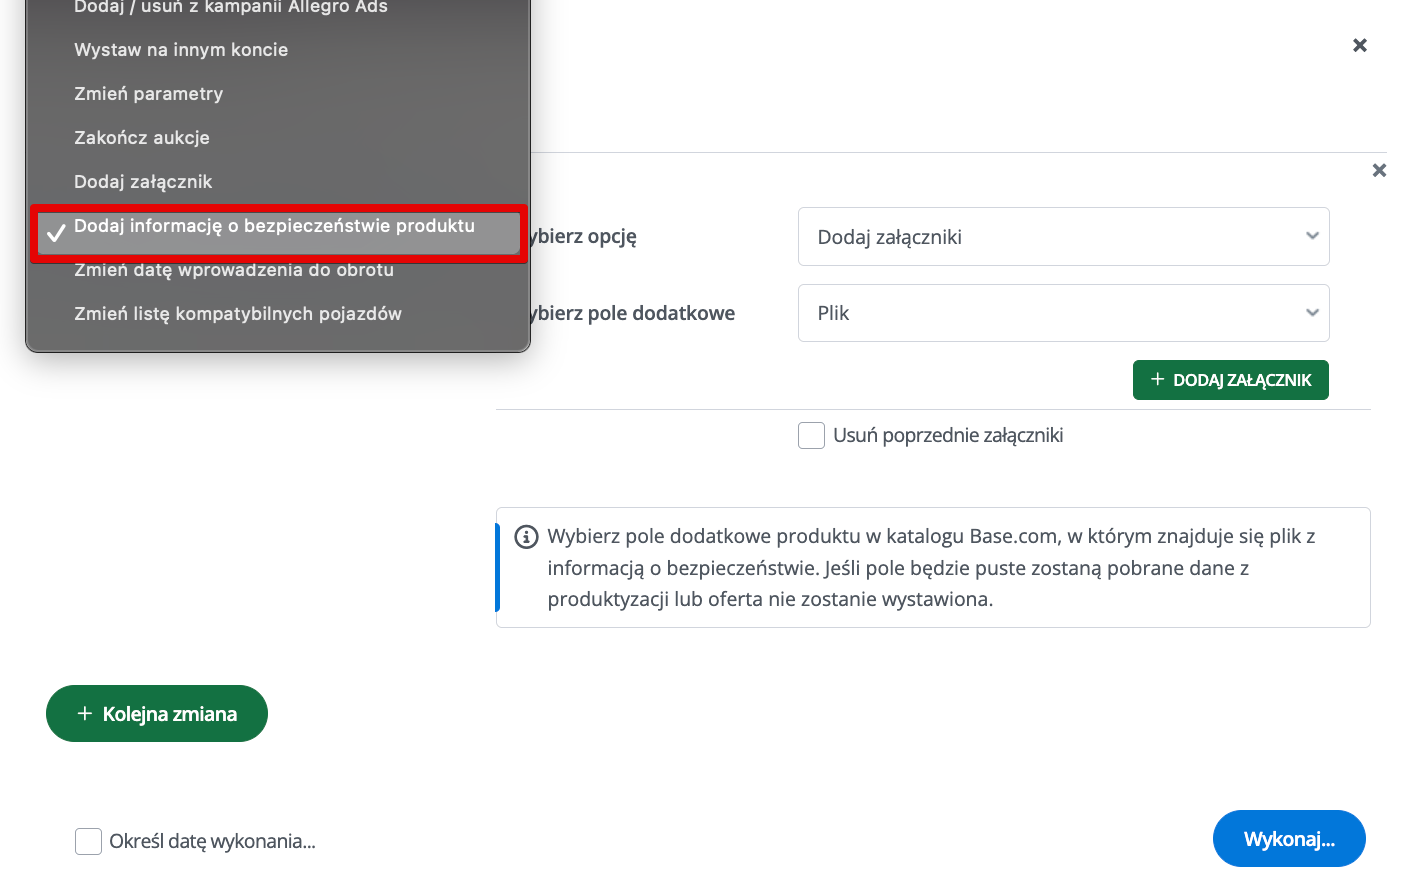
Task: Tick the Określ datę wykonania checkbox
Action: click(89, 841)
